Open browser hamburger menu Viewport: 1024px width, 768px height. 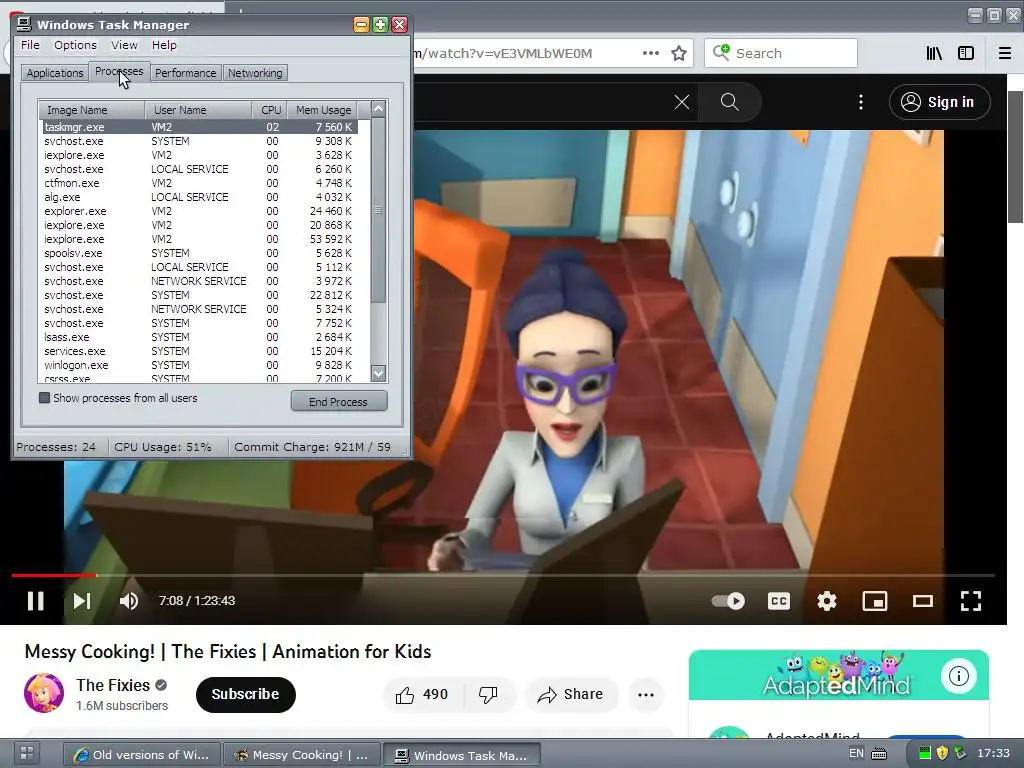click(x=1005, y=54)
